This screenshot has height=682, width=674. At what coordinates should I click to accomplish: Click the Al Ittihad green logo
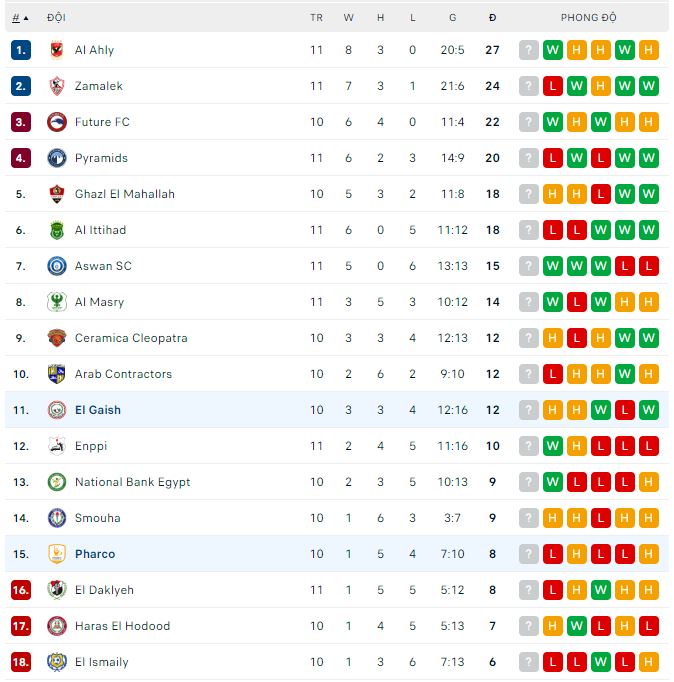[56, 230]
